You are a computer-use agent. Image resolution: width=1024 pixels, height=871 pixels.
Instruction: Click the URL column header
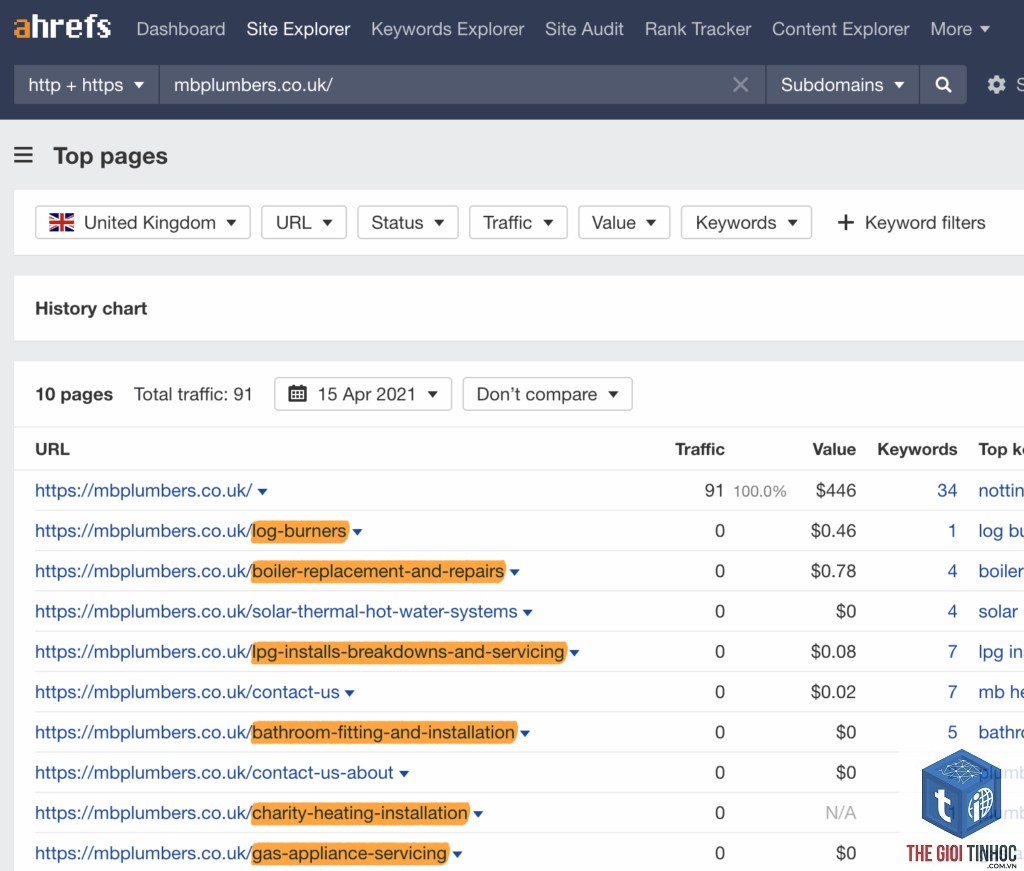tap(52, 449)
